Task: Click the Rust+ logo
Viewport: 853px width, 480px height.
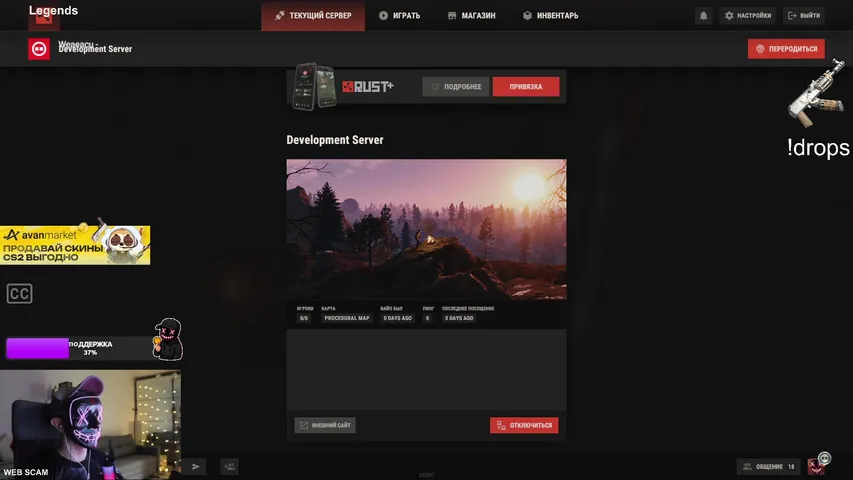Action: [x=368, y=87]
